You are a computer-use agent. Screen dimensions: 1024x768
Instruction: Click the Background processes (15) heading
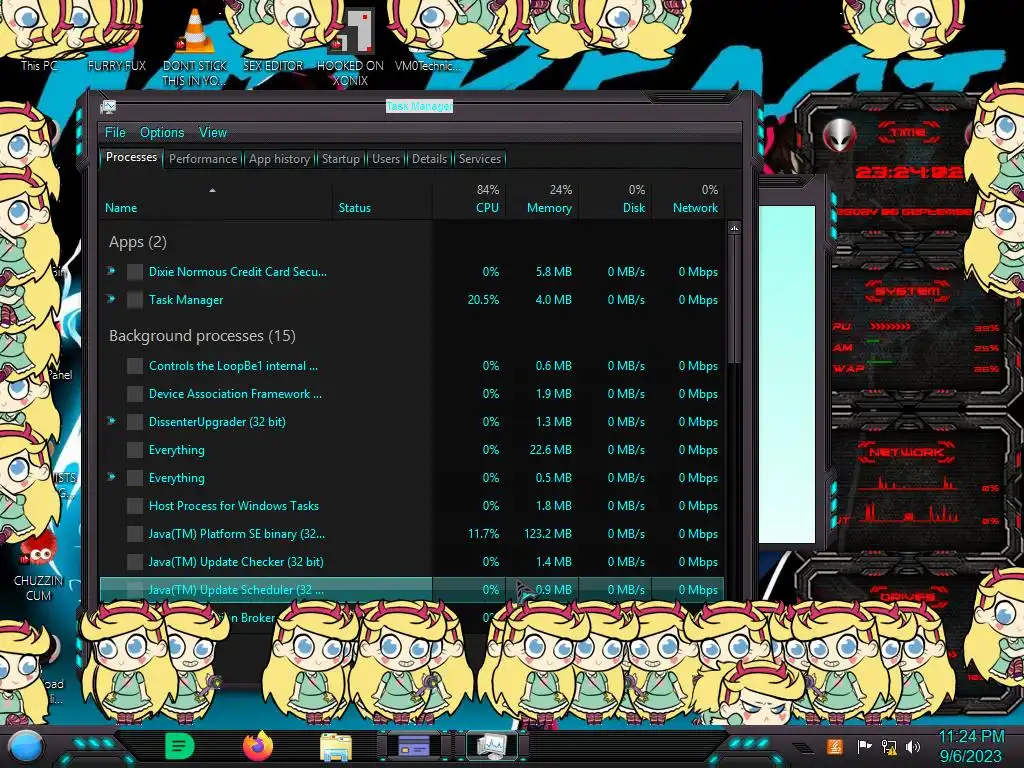pyautogui.click(x=202, y=336)
